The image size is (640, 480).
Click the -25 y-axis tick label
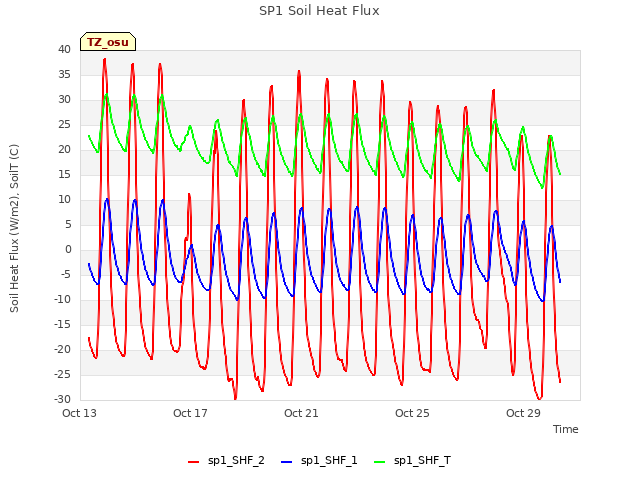[63, 374]
